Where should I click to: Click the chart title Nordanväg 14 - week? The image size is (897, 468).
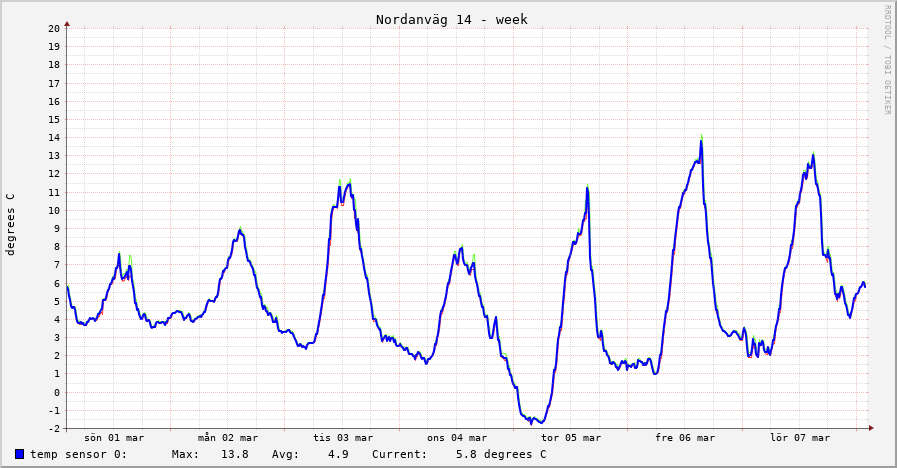click(451, 19)
